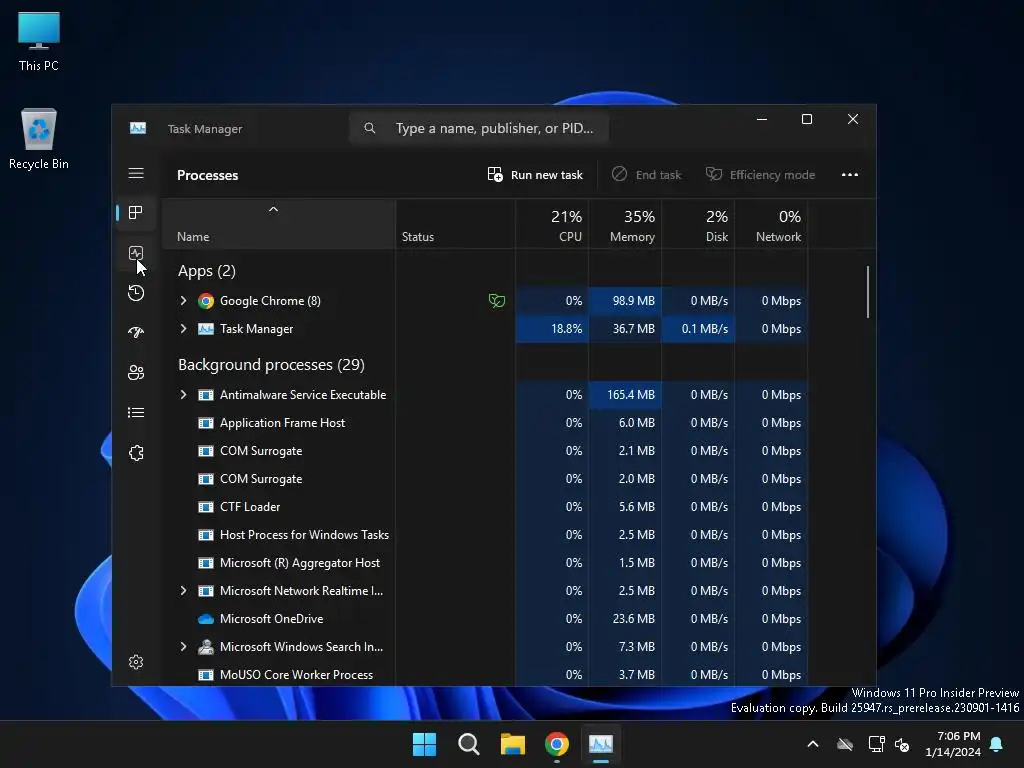Viewport: 1024px width, 768px height.
Task: Sort by the CPU column header
Action: pos(552,225)
